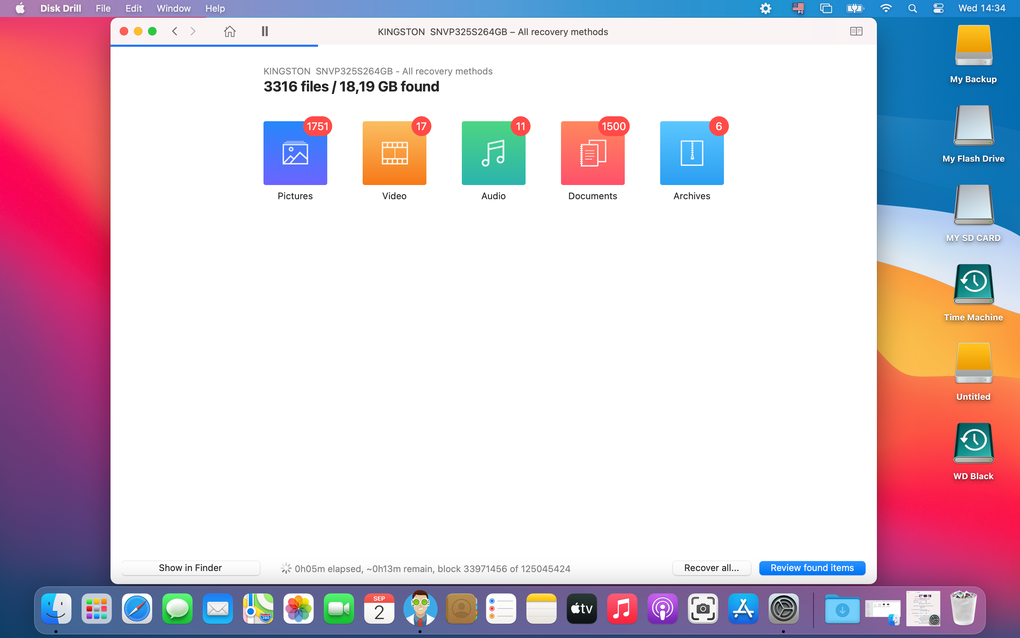The image size is (1020, 638).
Task: Open FaceTime from the Dock
Action: pyautogui.click(x=339, y=609)
